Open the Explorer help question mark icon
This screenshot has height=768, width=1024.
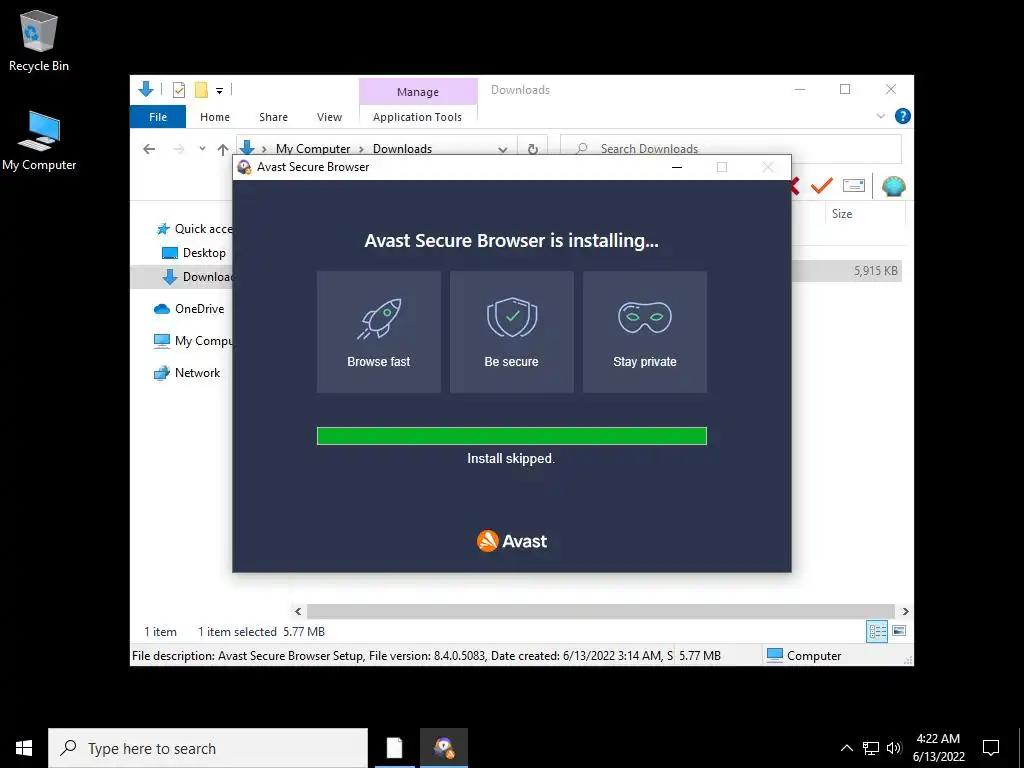point(903,116)
